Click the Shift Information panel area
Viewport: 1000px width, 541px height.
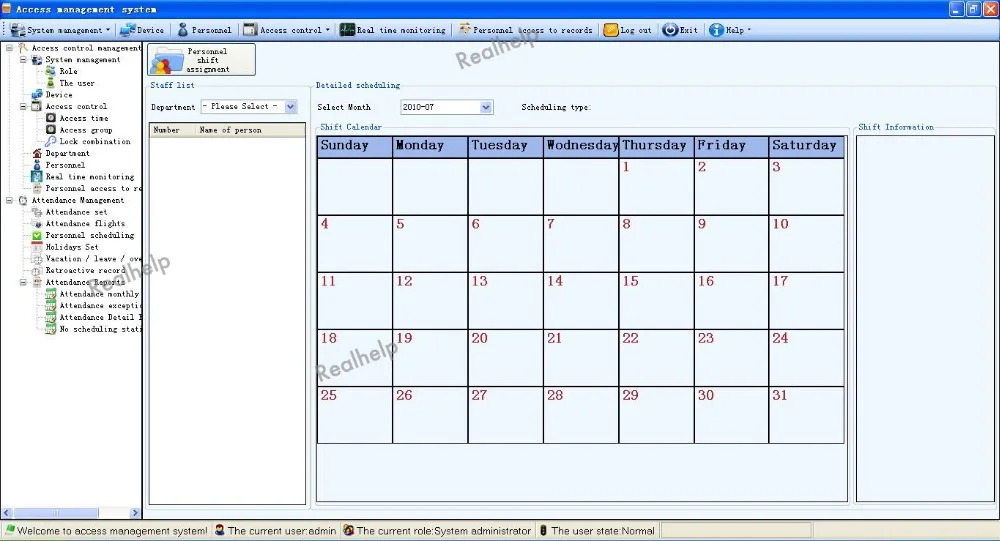coord(925,318)
